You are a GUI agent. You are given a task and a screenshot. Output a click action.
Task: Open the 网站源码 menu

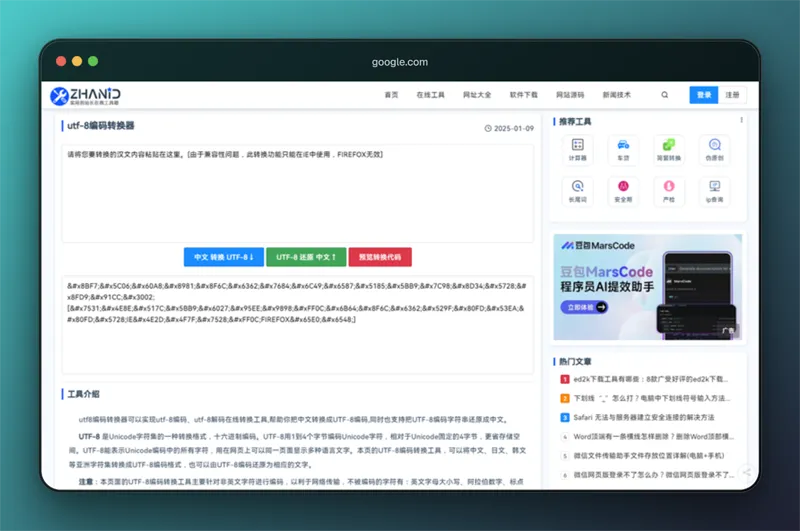570,95
